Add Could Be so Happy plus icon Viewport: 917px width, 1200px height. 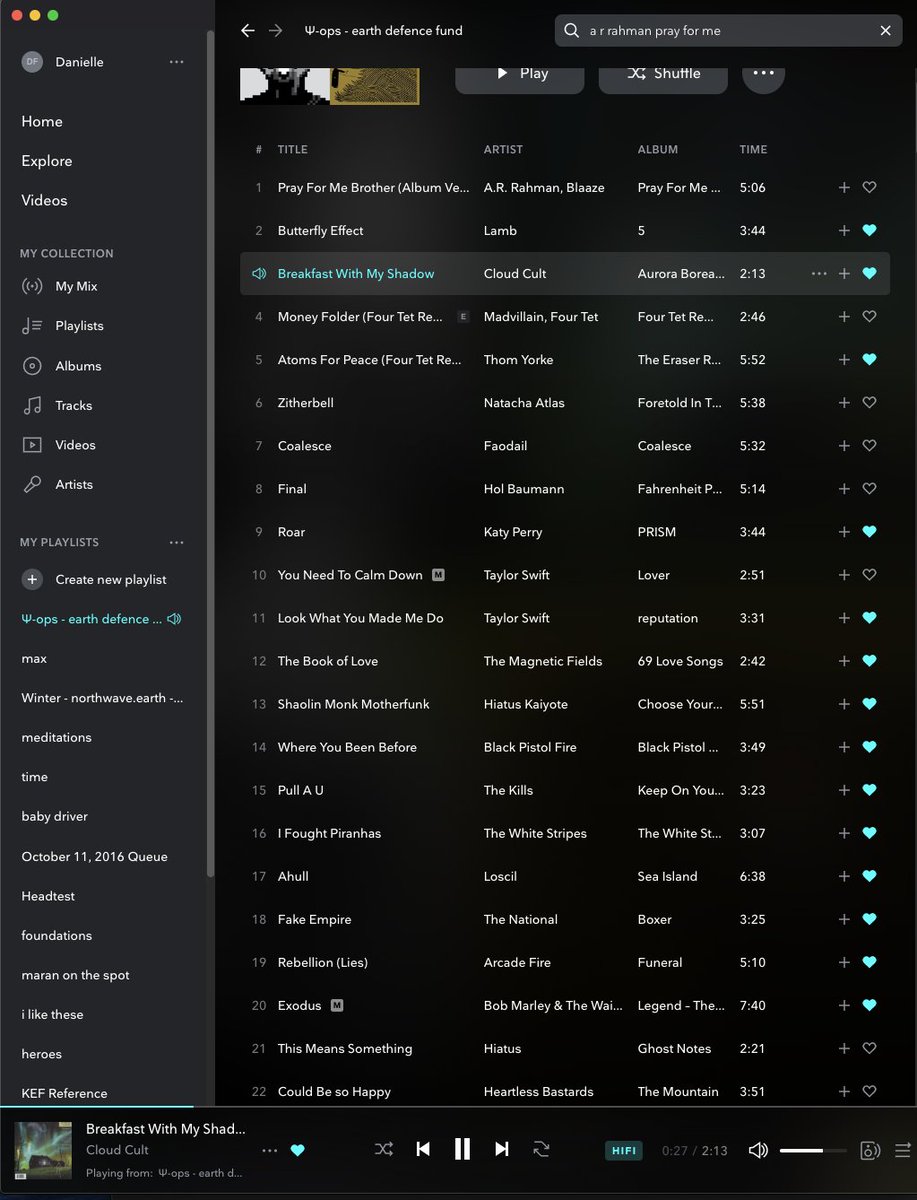844,1092
